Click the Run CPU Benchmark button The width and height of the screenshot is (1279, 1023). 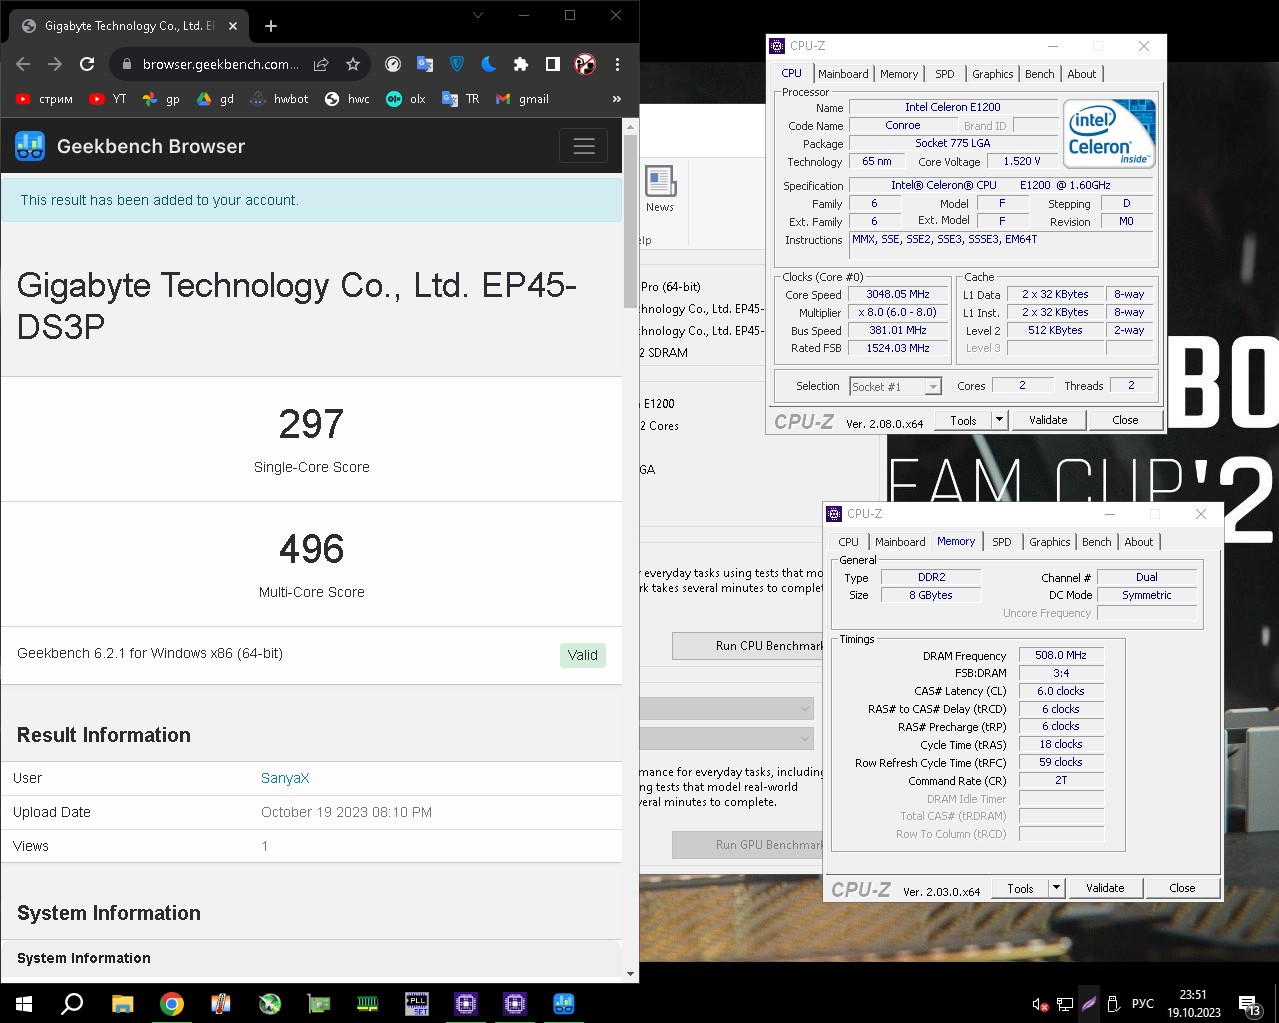[x=747, y=646]
